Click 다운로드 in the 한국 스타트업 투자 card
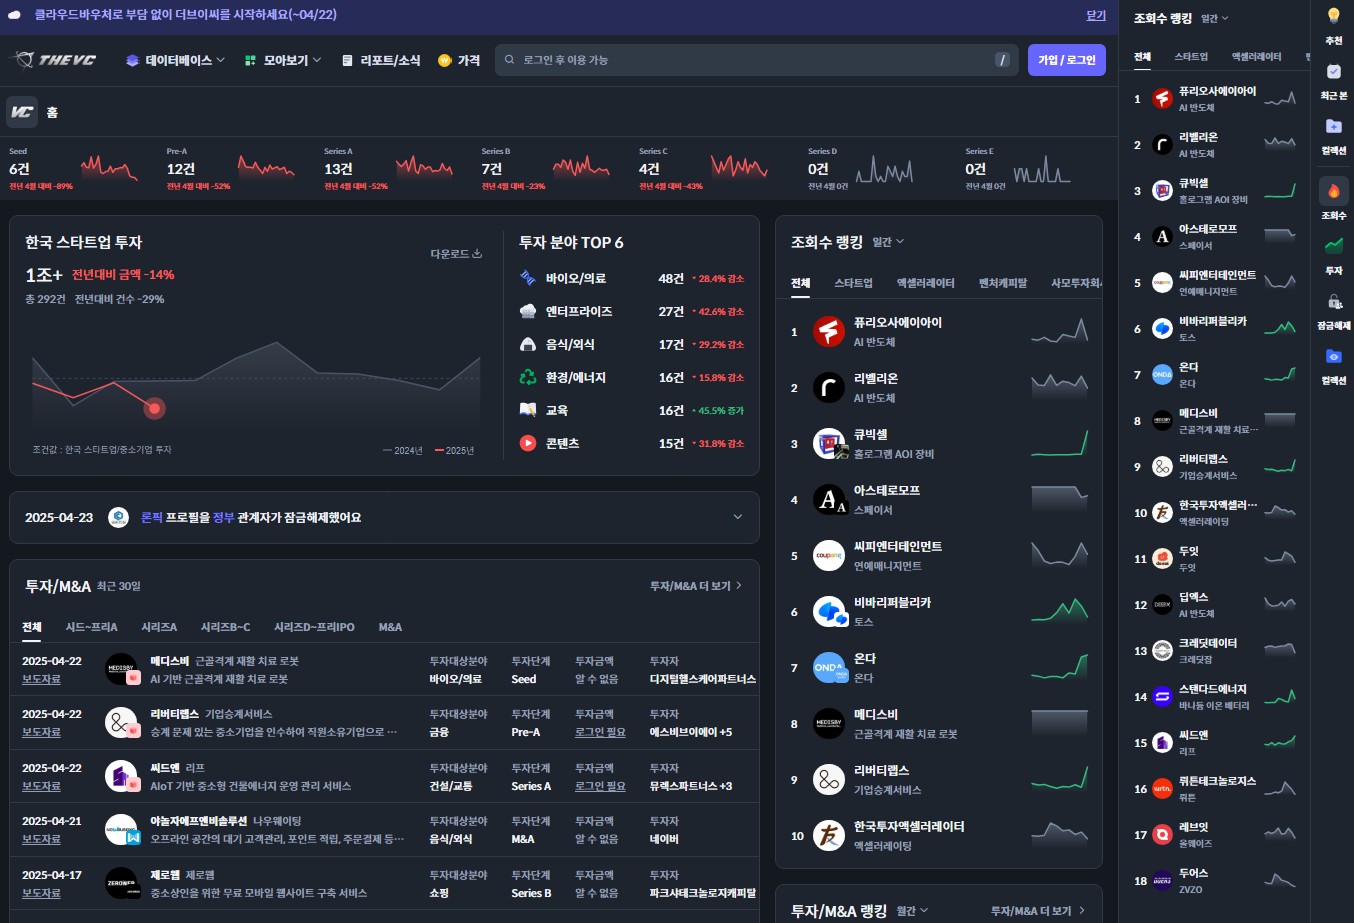Image resolution: width=1354 pixels, height=923 pixels. [453, 253]
